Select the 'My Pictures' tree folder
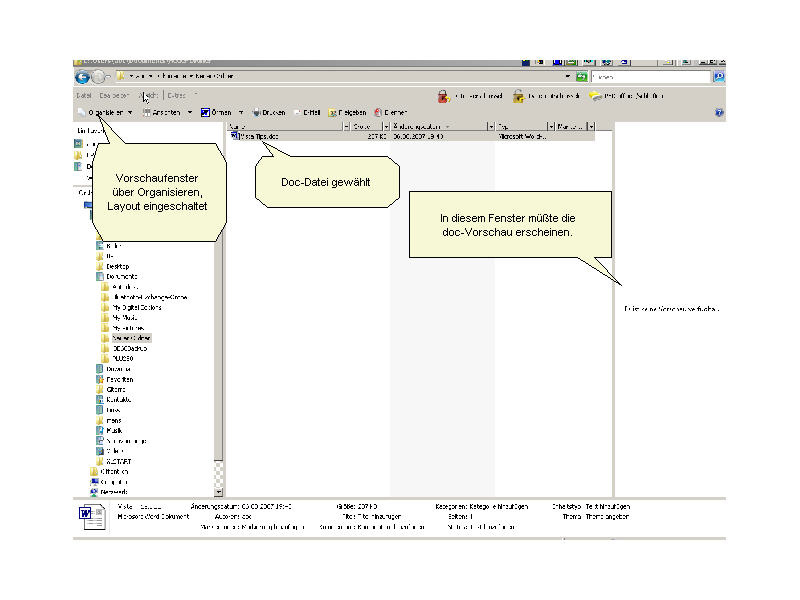Viewport: 800px width, 600px height. pos(128,328)
